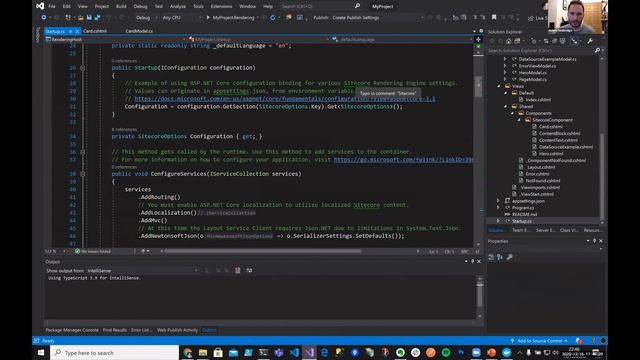This screenshot has height=360, width=640.
Task: Open the Extensions menu
Action: [x=221, y=6]
